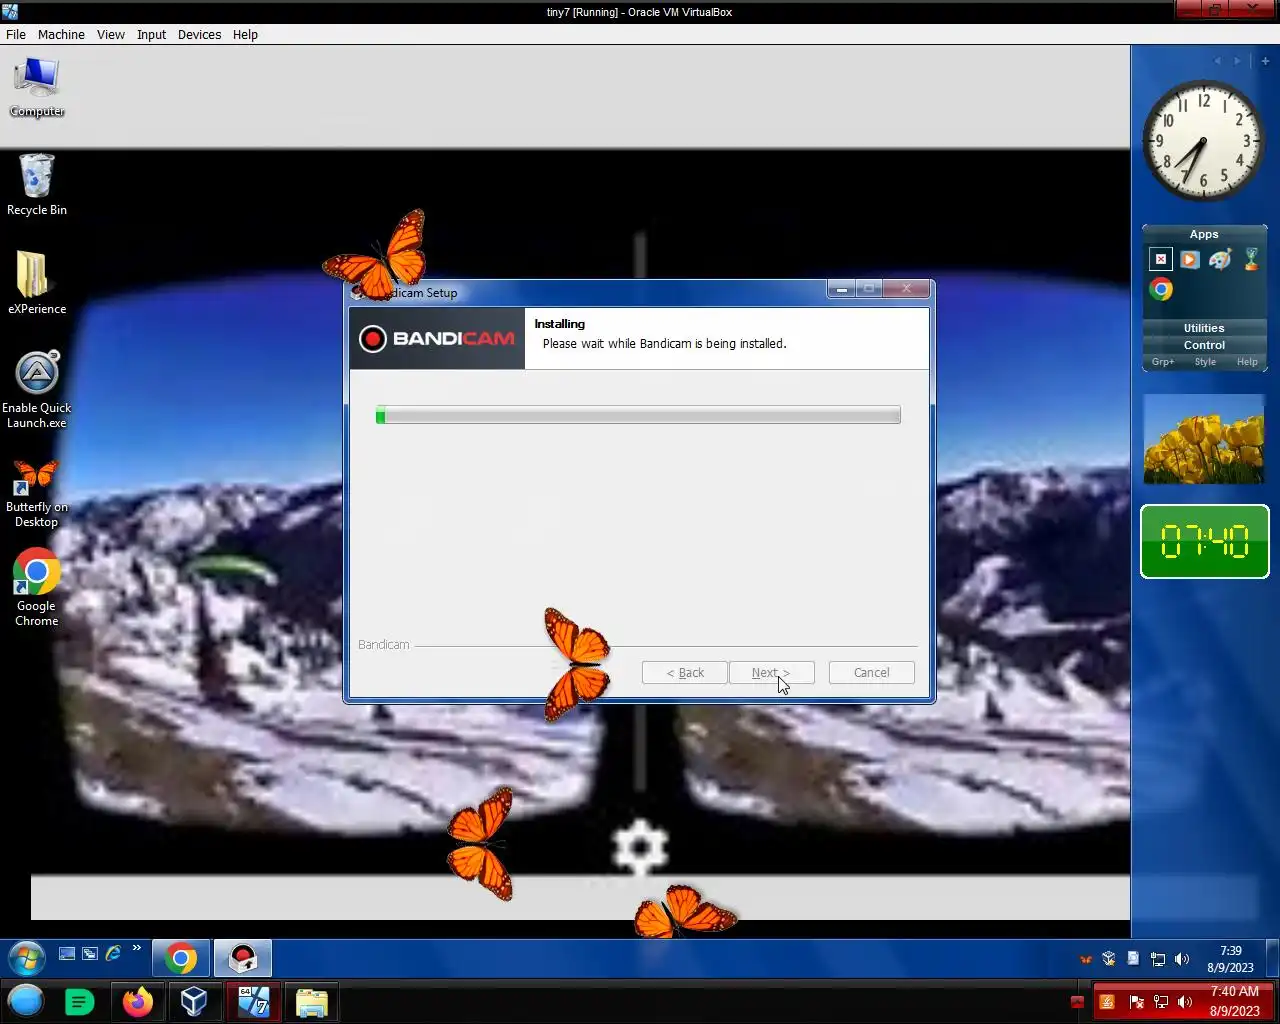Click the hourglass icon in Apps gadget

click(x=1251, y=259)
